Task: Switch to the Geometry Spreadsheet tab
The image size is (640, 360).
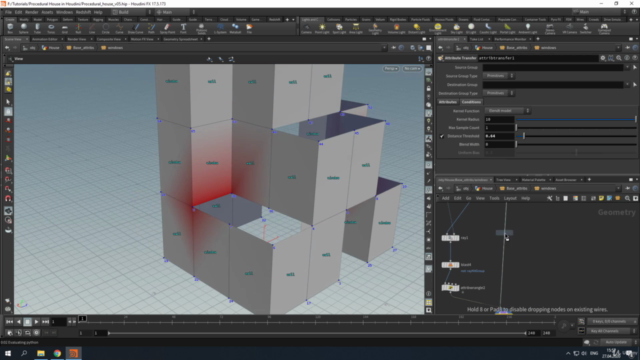Action: tap(180, 39)
